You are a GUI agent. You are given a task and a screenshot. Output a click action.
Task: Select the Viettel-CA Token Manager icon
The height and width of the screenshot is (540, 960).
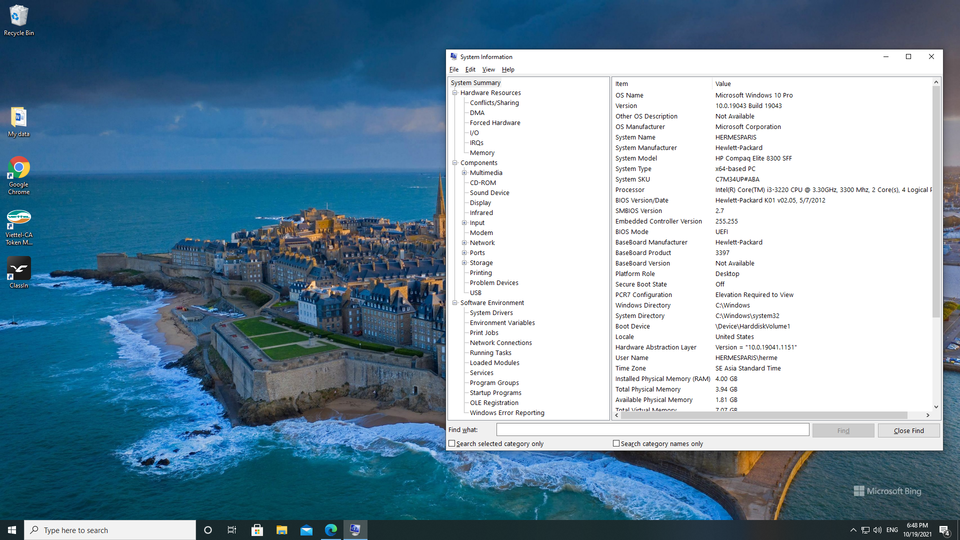(18, 227)
